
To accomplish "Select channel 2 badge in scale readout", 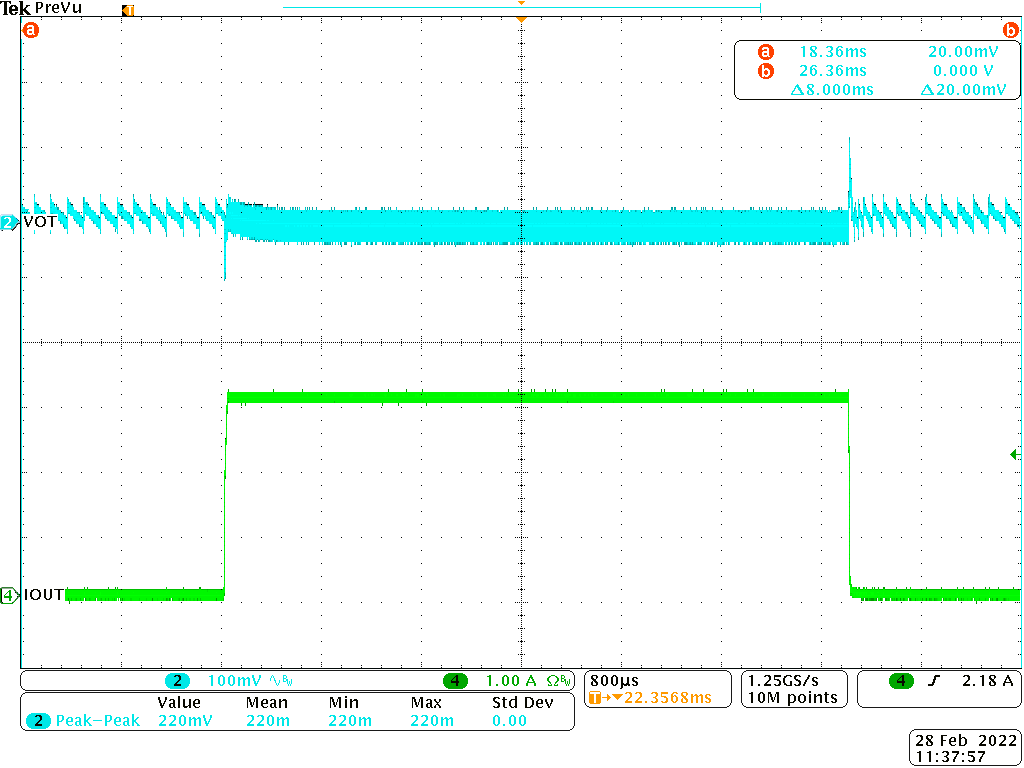I will 178,681.
